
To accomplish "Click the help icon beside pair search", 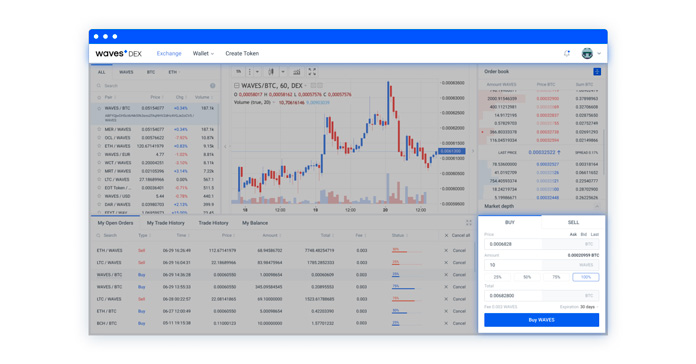I will click(x=213, y=86).
